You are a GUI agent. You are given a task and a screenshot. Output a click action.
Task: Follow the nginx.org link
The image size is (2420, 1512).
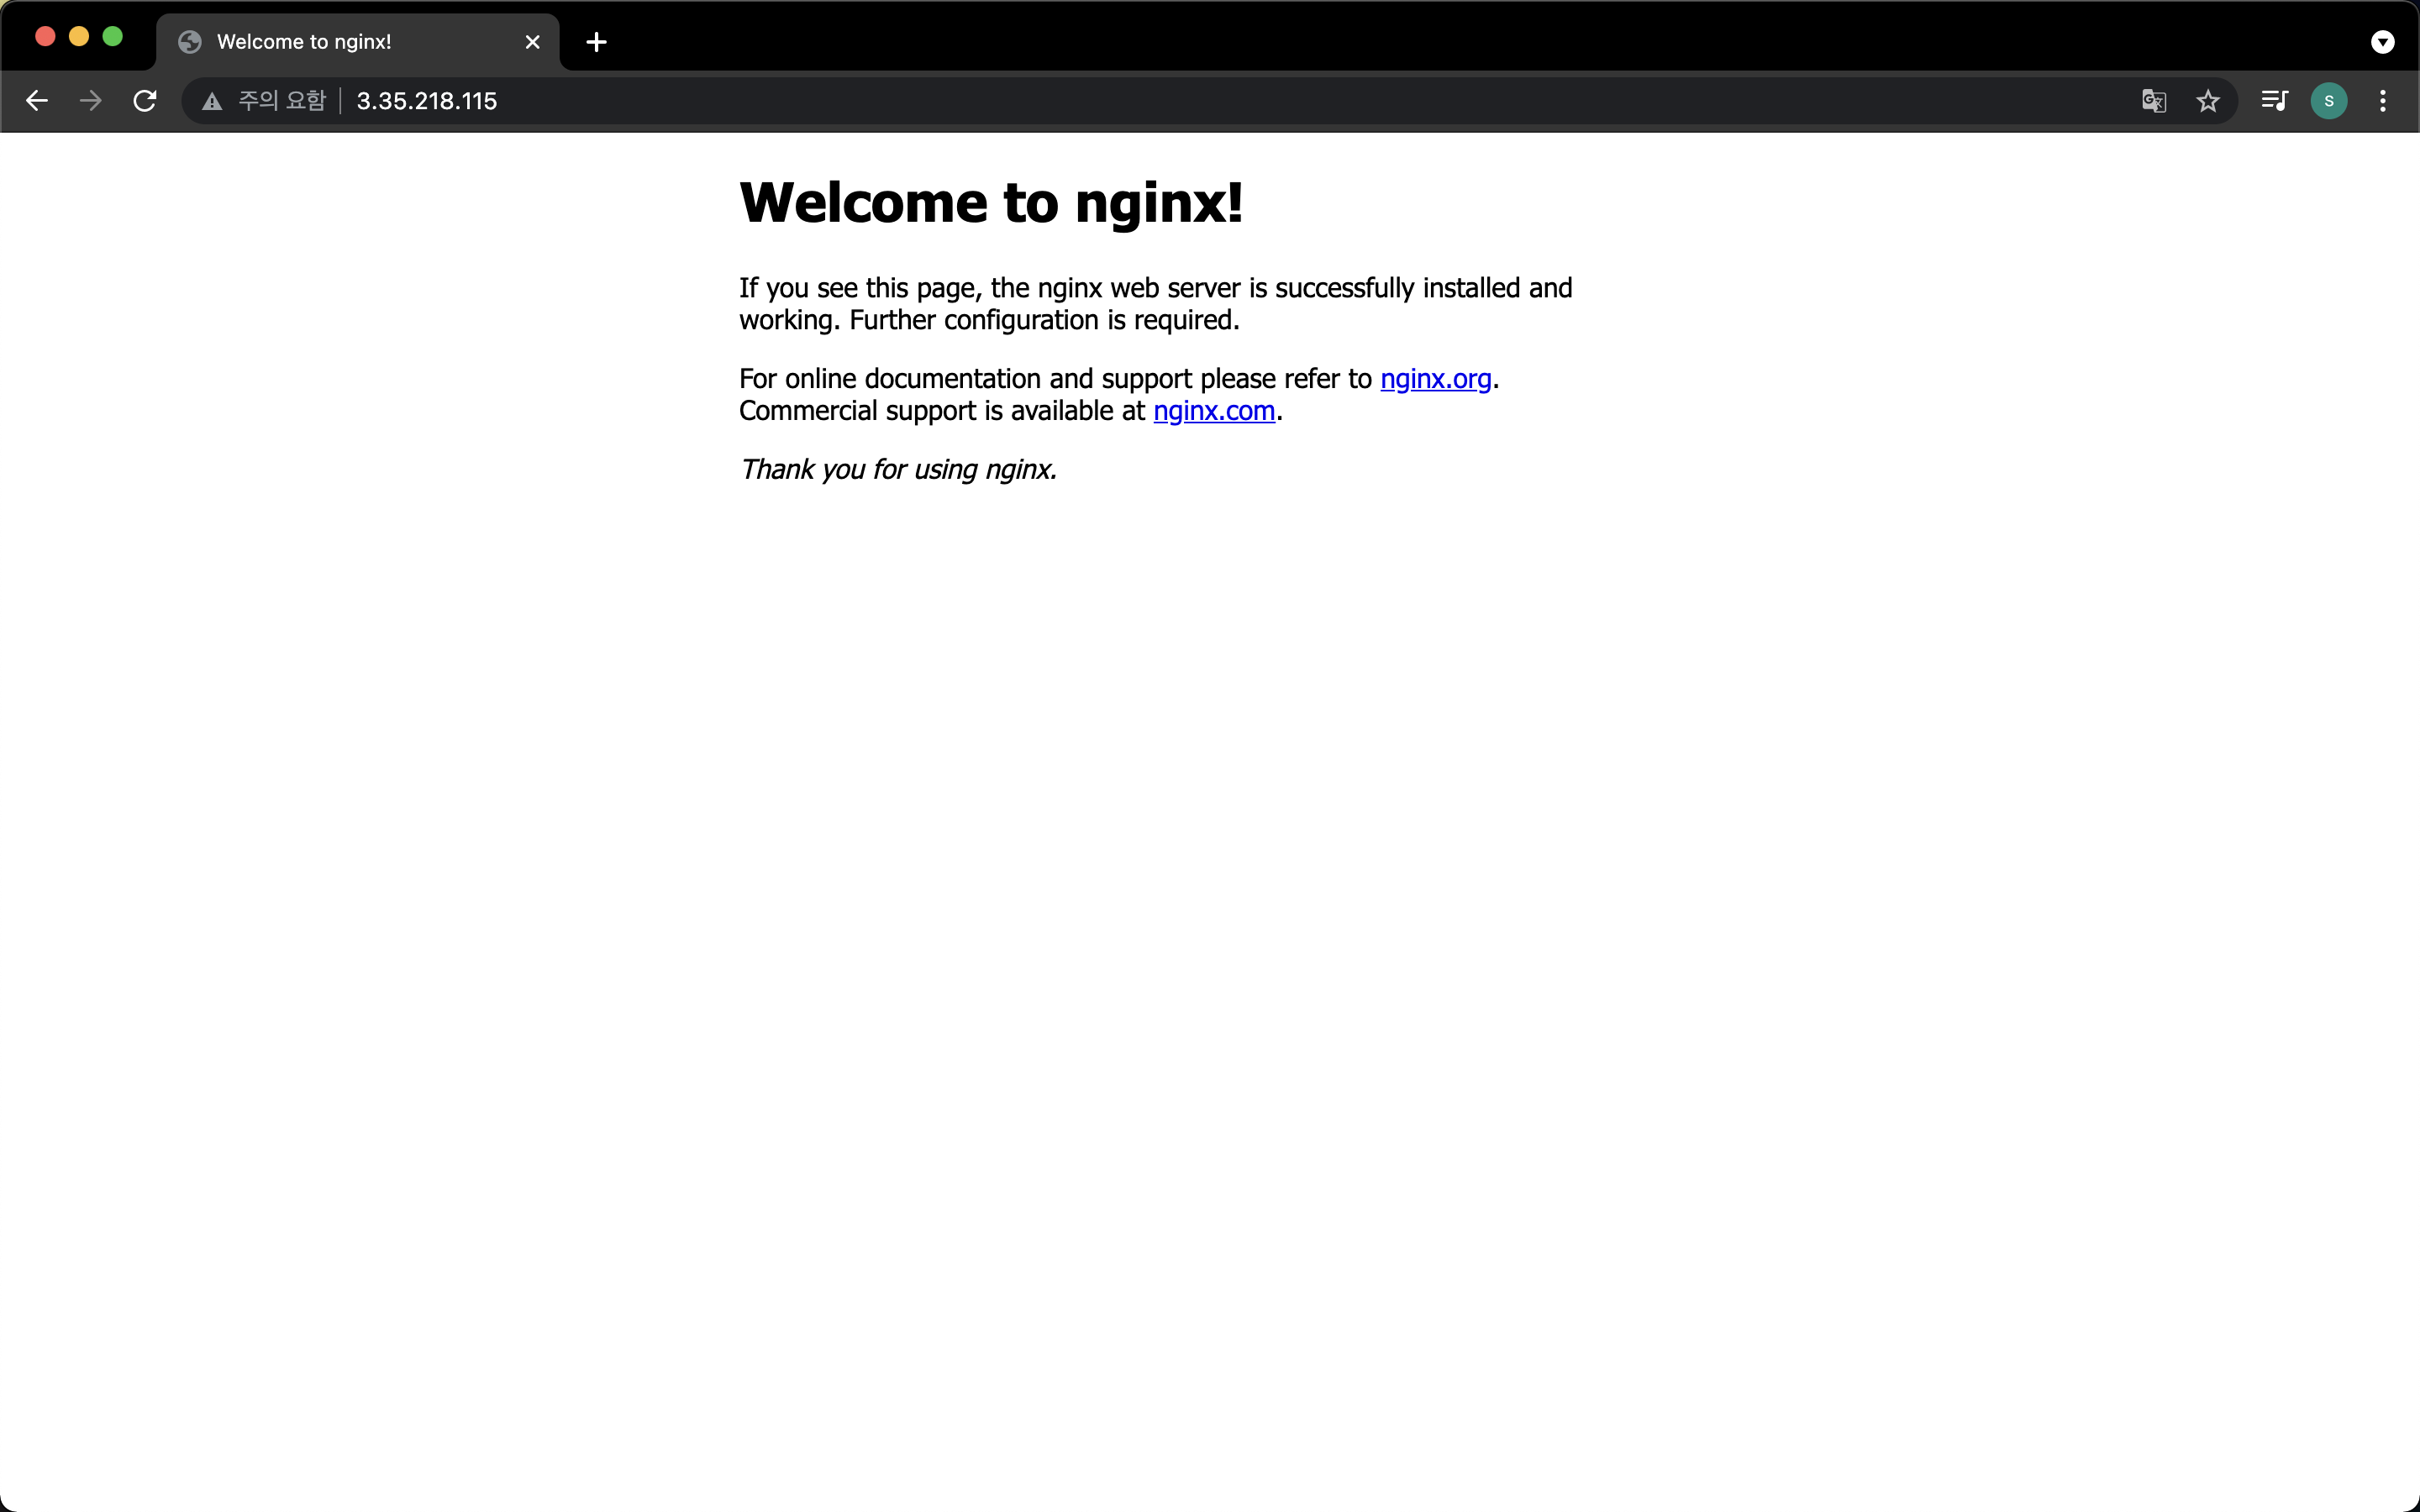(1435, 379)
